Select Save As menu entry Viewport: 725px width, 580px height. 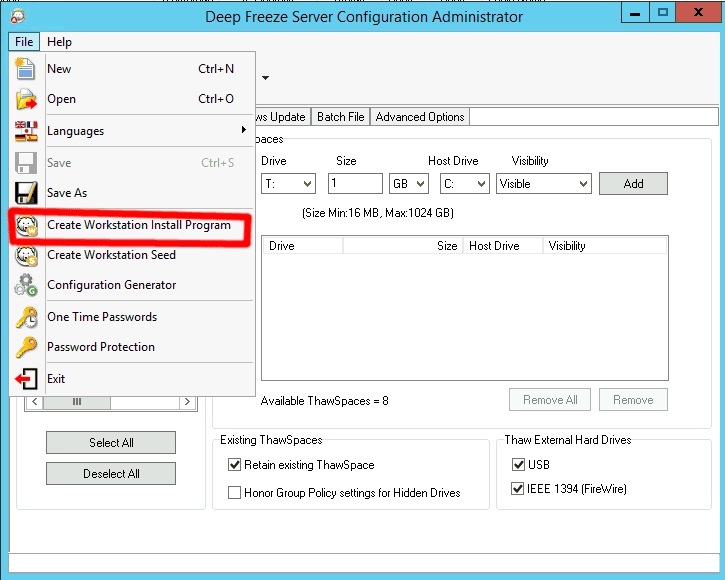click(x=132, y=192)
